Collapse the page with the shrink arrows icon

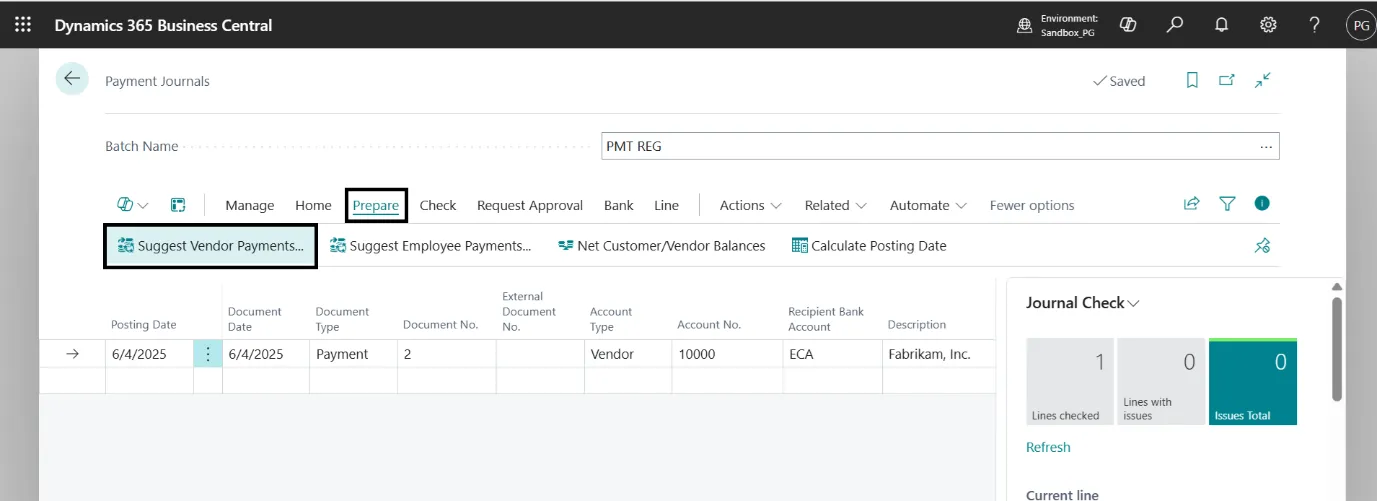pos(1263,81)
